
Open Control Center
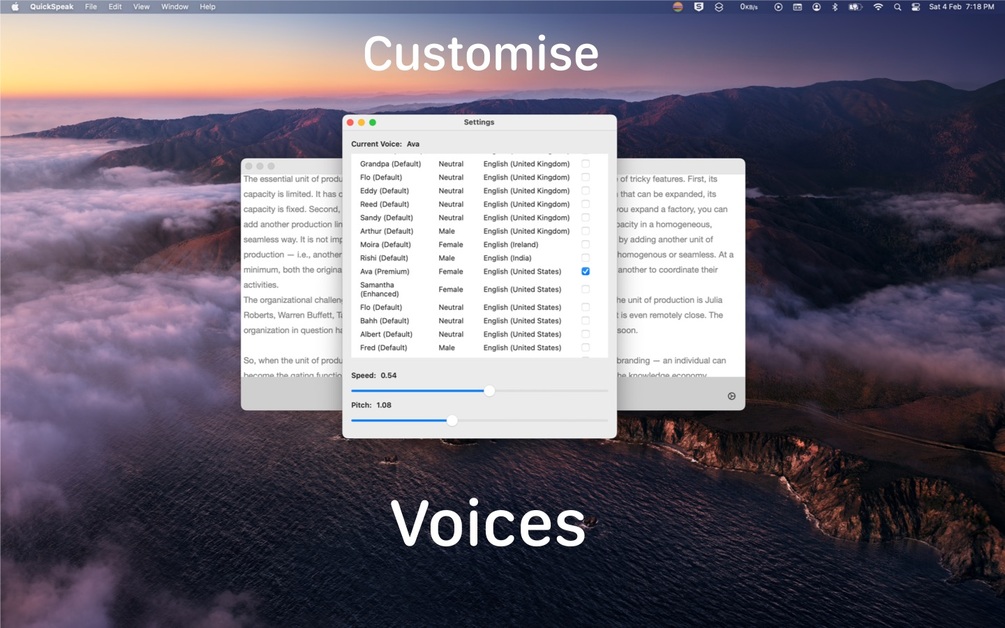coord(916,6)
